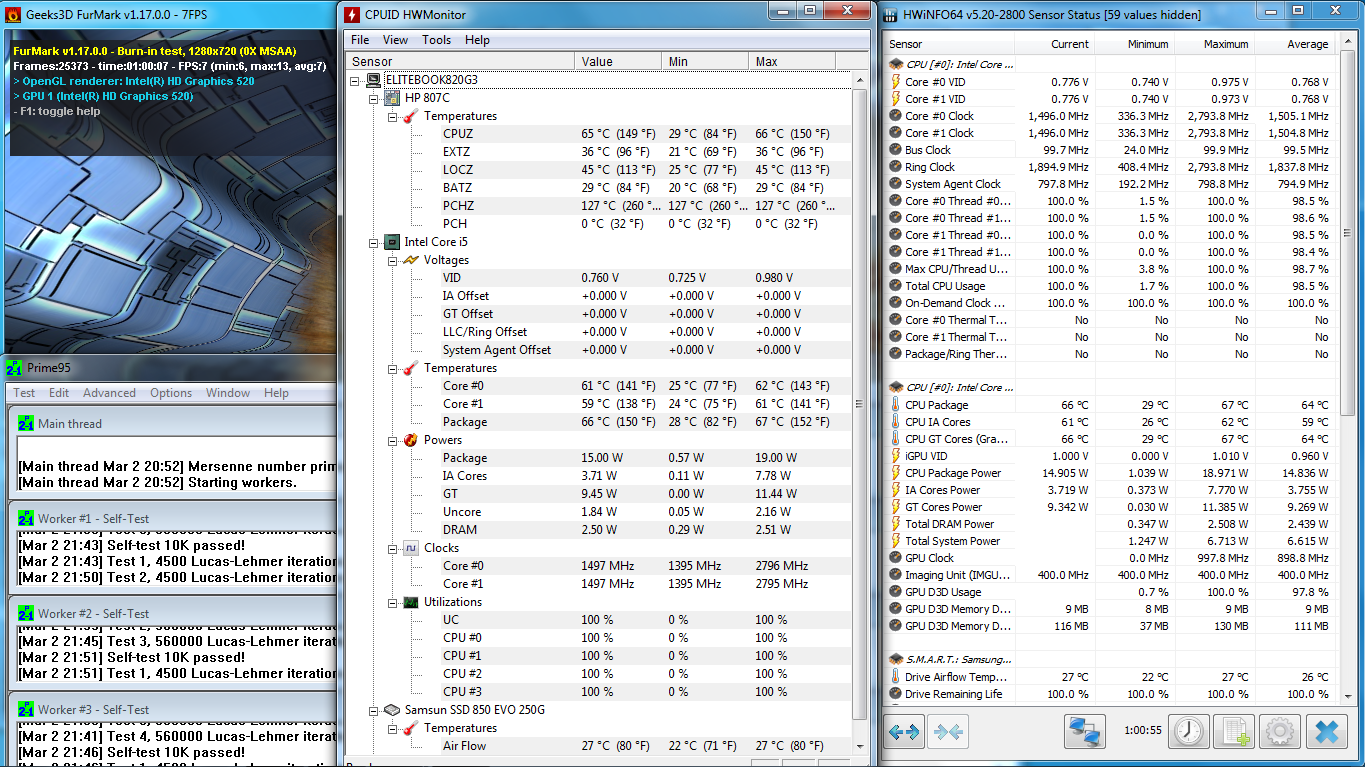
Task: Click the Worker #2 Self-Test window icon
Action: click(26, 614)
